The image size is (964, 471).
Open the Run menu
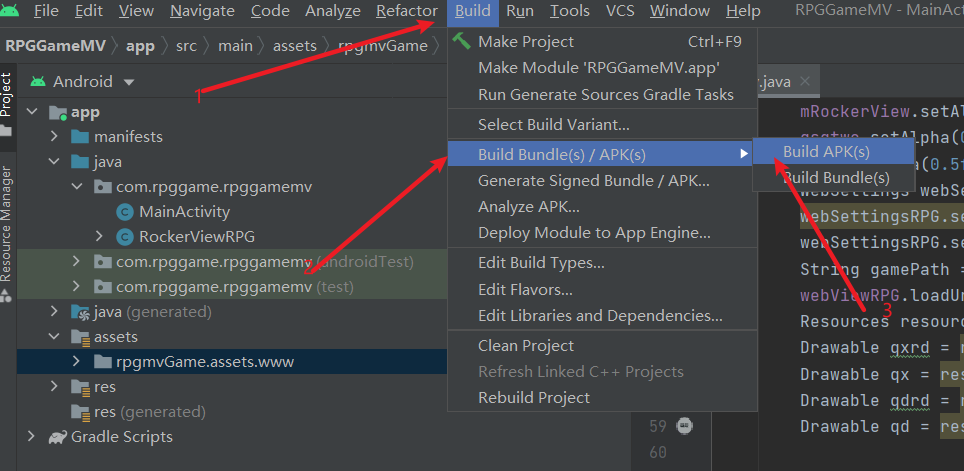pos(520,11)
